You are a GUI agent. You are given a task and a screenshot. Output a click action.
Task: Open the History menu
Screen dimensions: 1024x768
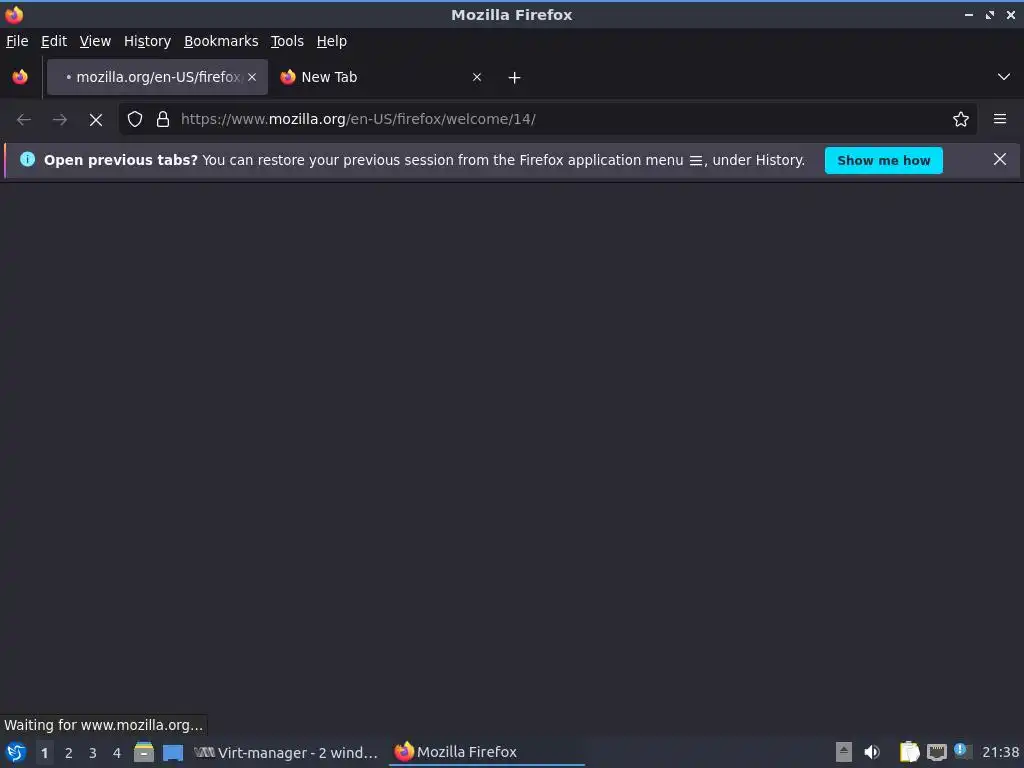(x=148, y=41)
